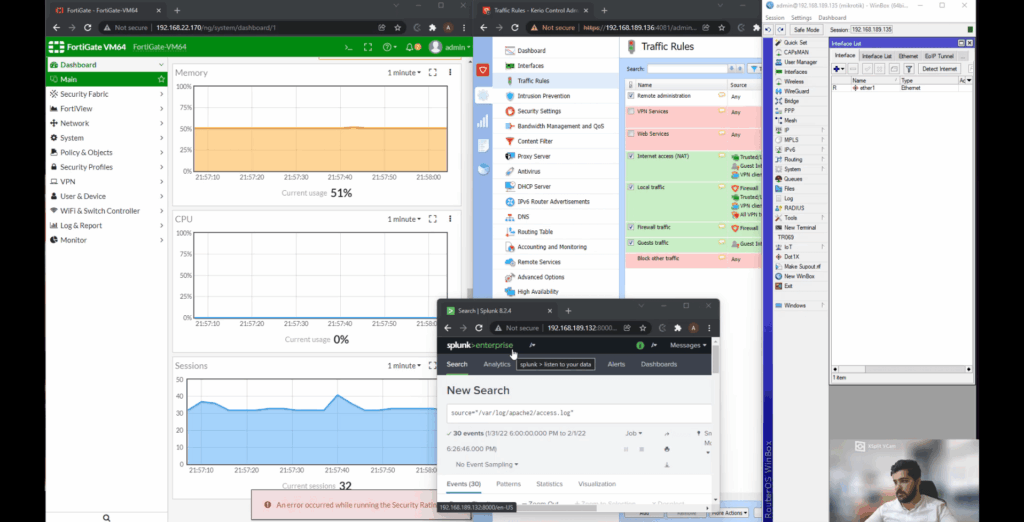The height and width of the screenshot is (522, 1024).
Task: Open the Kerio configuration gear icon
Action: coord(483,95)
